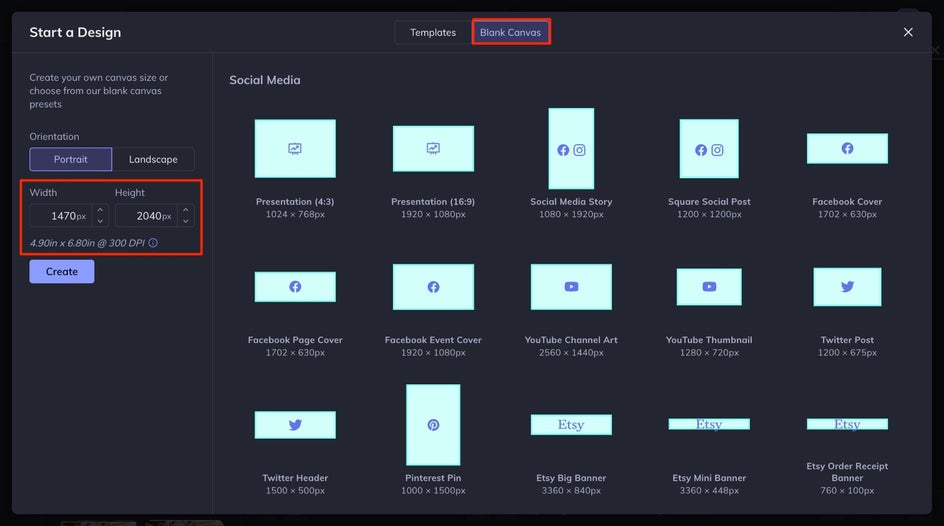
Task: Increase height with the up arrow
Action: [185, 210]
